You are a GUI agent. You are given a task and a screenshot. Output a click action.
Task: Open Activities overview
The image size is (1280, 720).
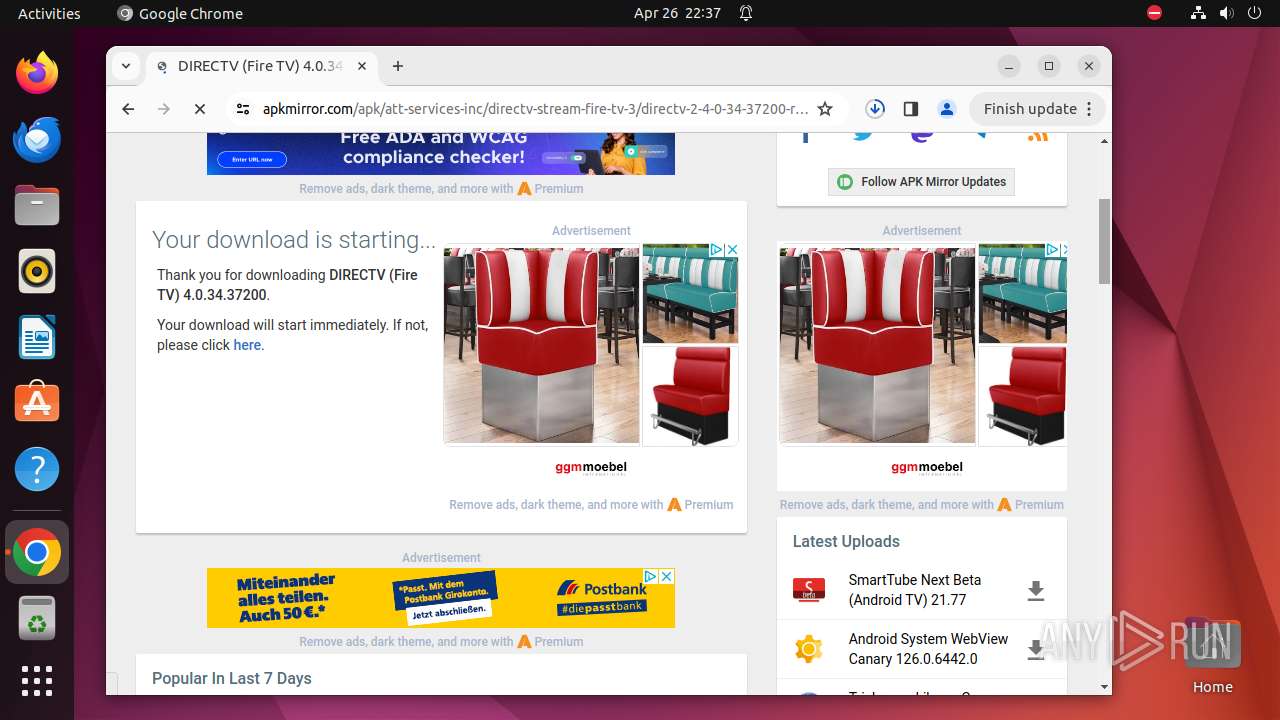point(49,13)
